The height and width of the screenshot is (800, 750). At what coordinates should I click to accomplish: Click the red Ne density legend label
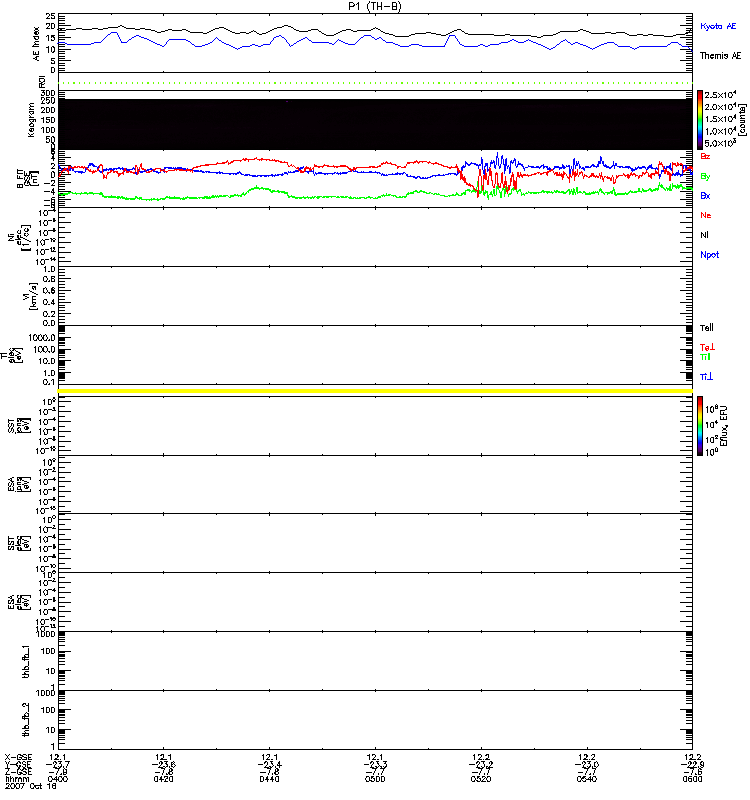(706, 215)
